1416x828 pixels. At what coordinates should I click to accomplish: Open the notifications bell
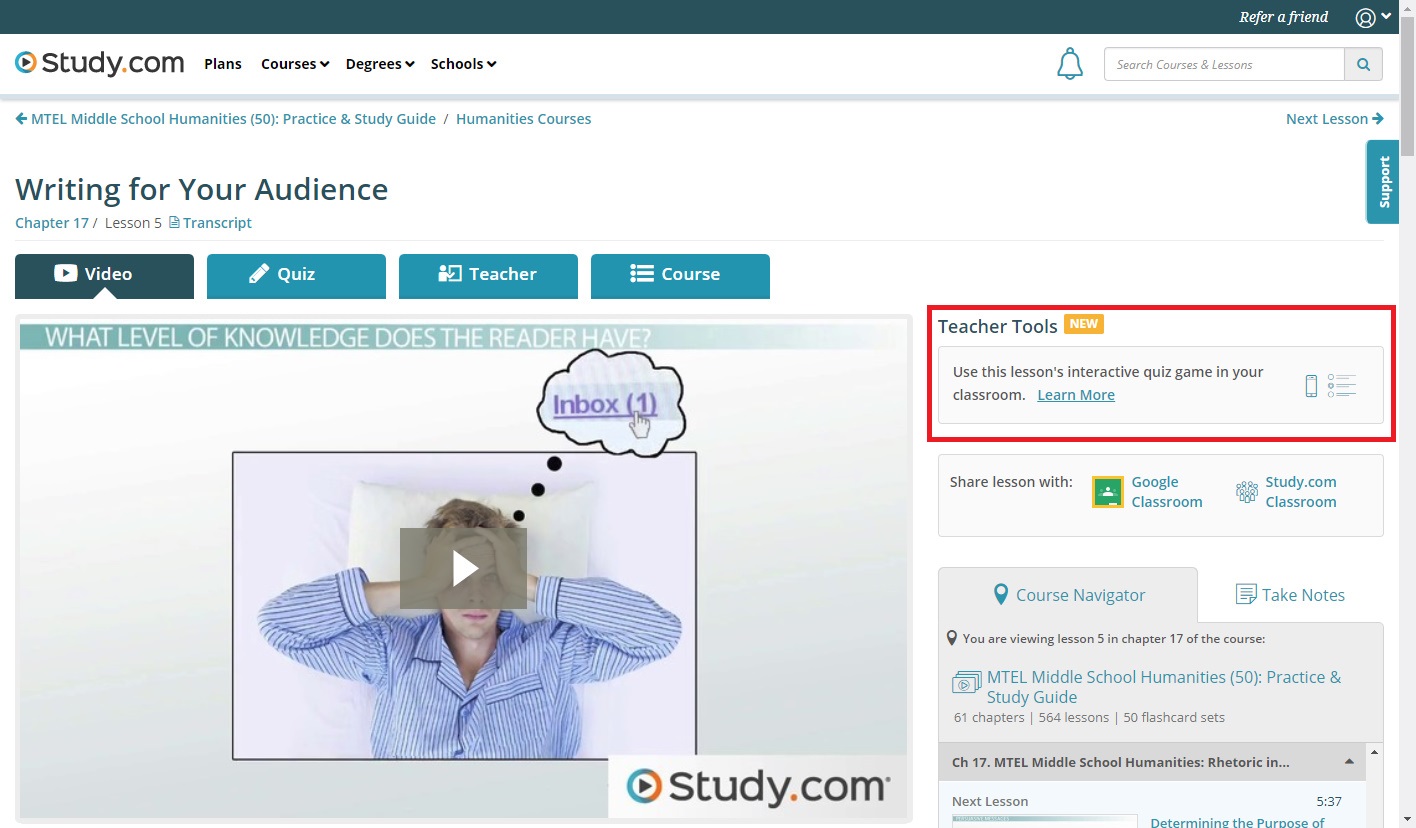pos(1070,64)
